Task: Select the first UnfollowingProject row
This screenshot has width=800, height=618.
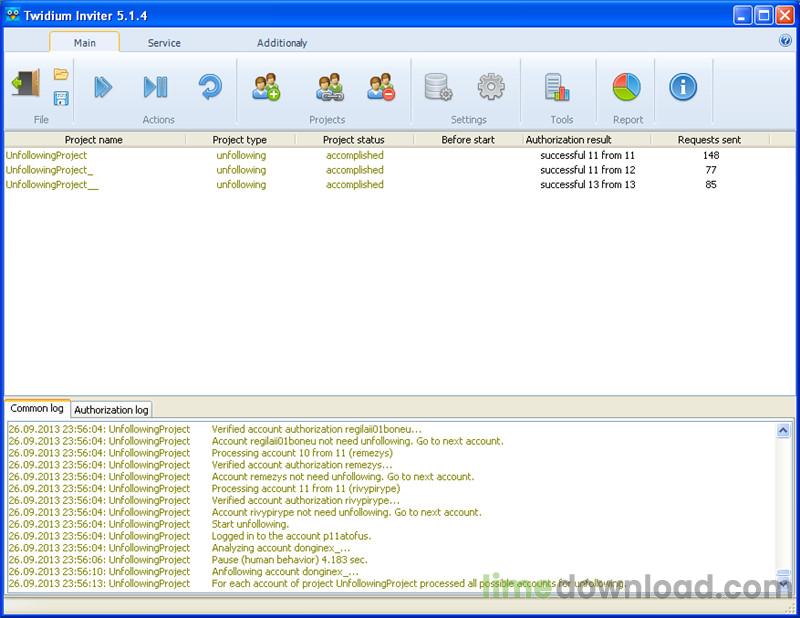Action: (x=47, y=156)
